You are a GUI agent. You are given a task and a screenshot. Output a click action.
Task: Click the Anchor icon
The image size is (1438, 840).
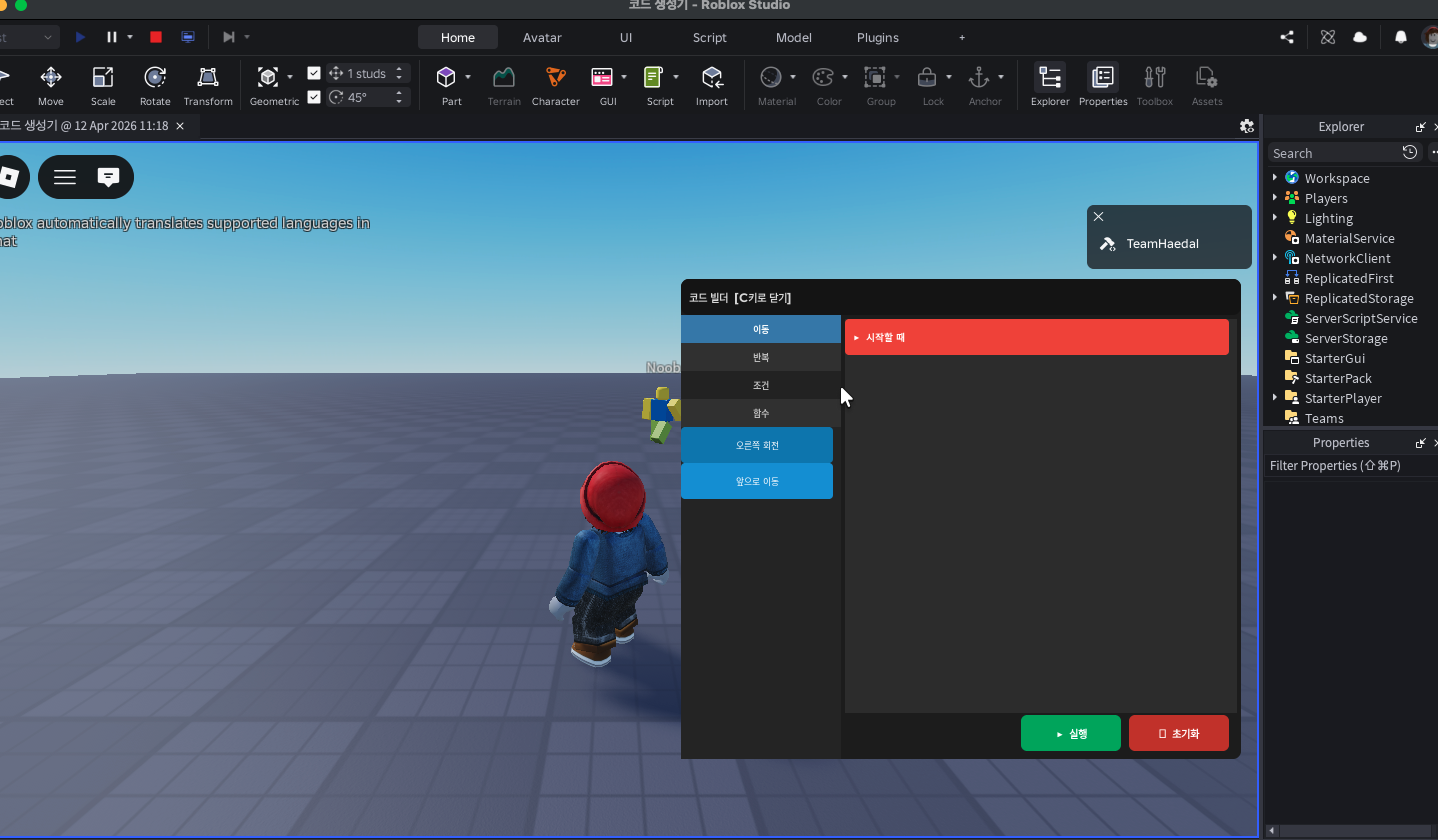tap(979, 77)
